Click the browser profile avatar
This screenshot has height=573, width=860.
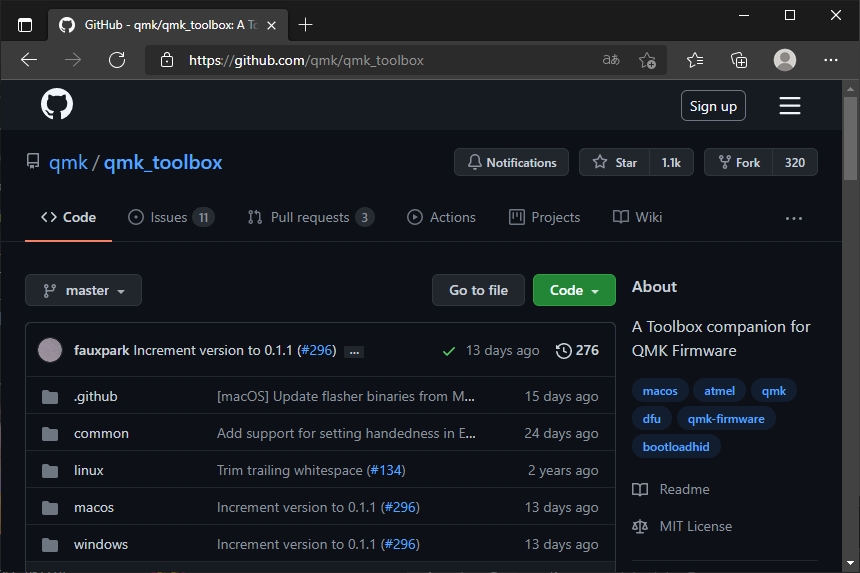(785, 60)
